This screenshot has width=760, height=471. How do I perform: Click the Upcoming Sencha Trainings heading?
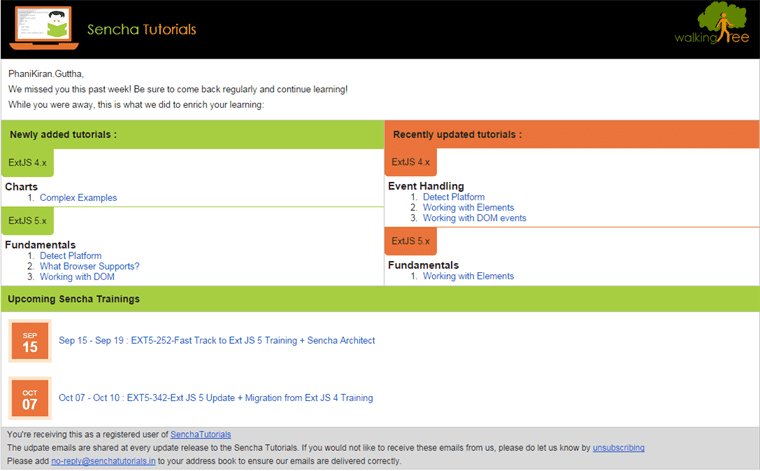74,299
